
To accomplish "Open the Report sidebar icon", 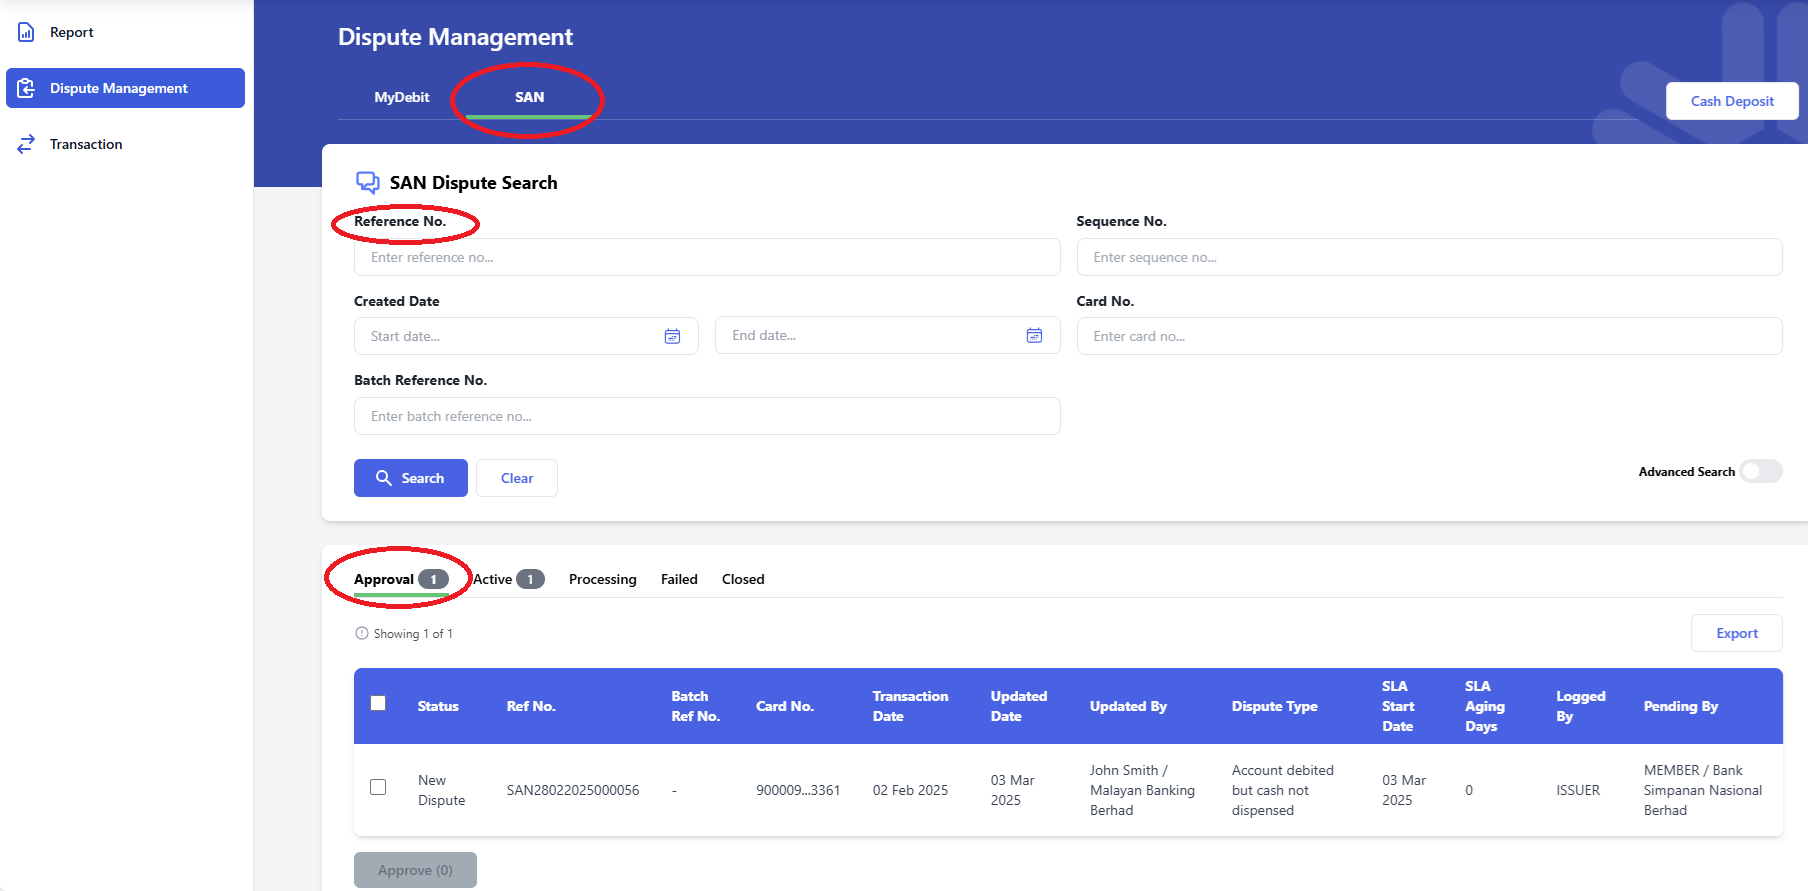I will pos(26,32).
